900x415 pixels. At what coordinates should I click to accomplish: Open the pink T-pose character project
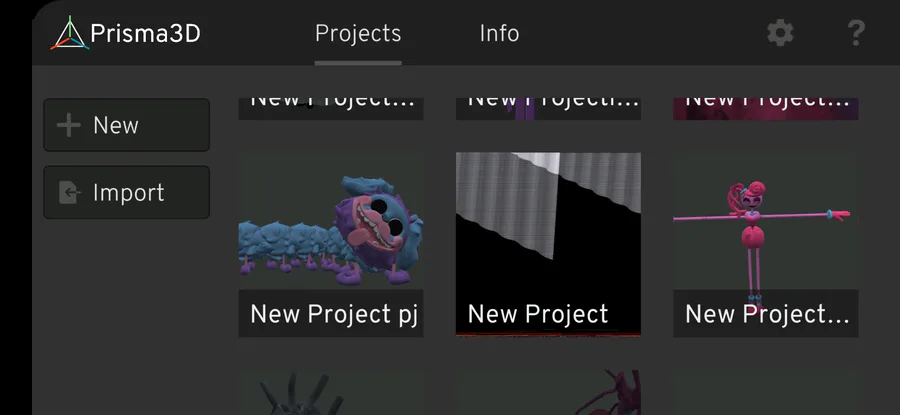click(x=766, y=222)
